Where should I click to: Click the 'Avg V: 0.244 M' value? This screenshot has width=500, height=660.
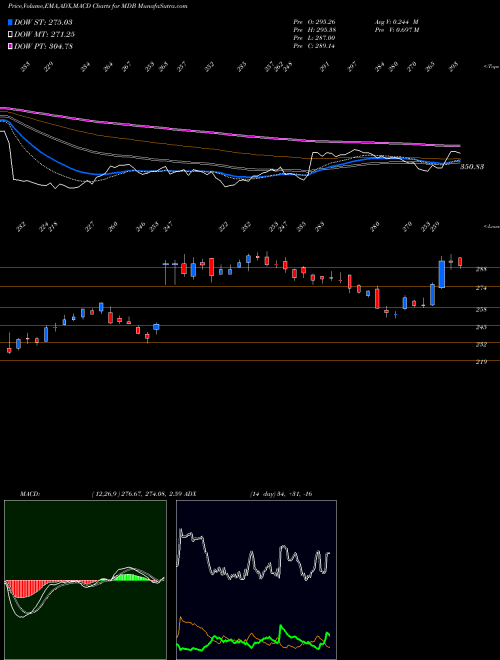click(x=396, y=22)
